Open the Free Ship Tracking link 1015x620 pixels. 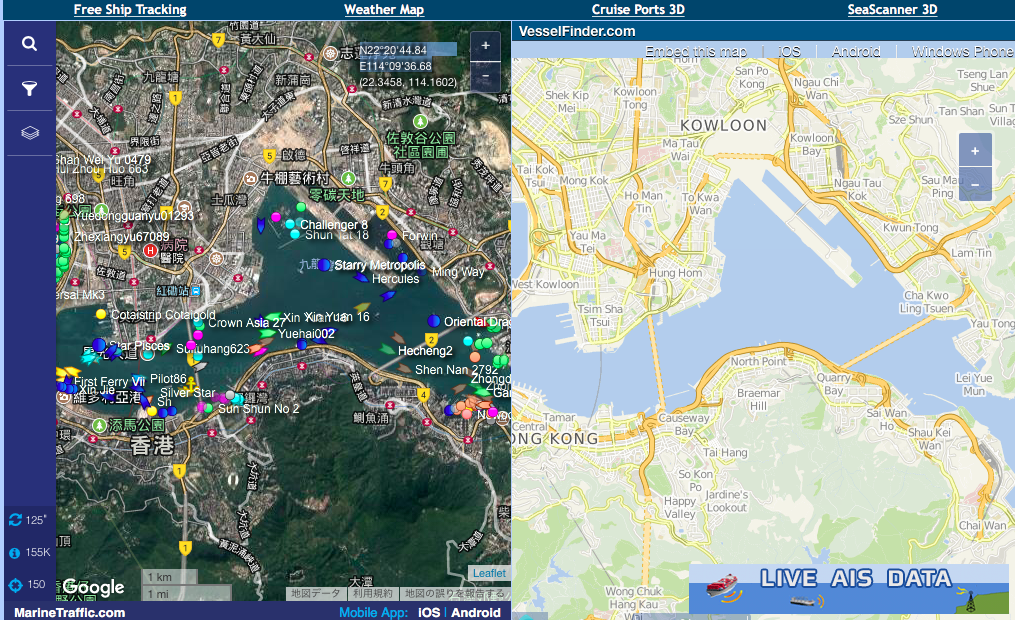coord(130,10)
